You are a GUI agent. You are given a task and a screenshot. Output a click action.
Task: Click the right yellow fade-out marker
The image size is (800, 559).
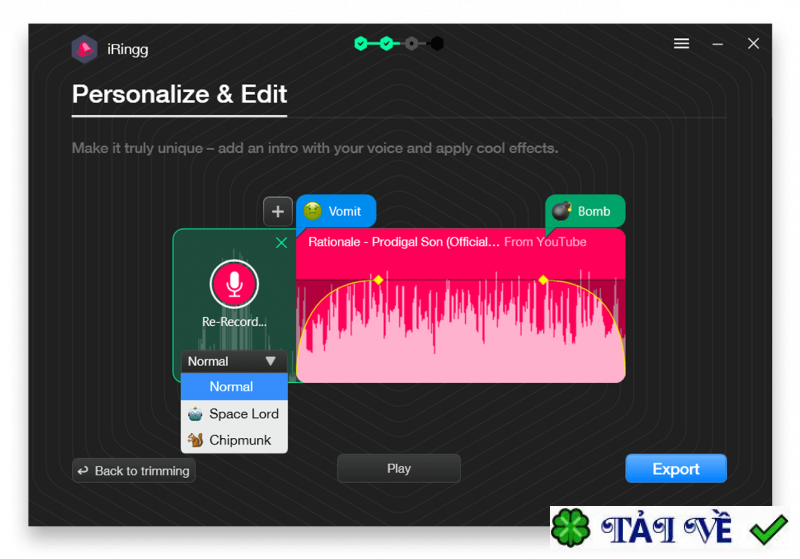[543, 280]
